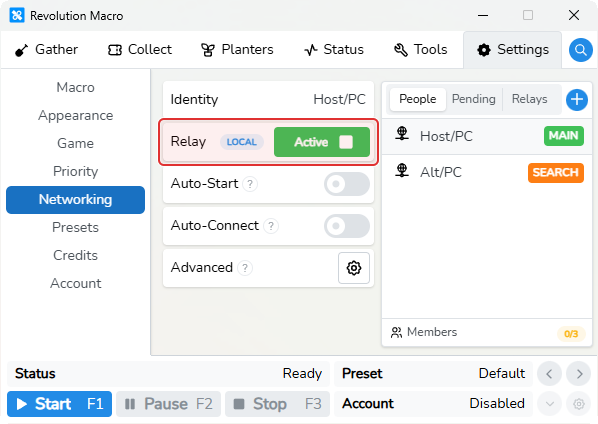The image size is (598, 424).
Task: Click the Members people icon
Action: [396, 332]
